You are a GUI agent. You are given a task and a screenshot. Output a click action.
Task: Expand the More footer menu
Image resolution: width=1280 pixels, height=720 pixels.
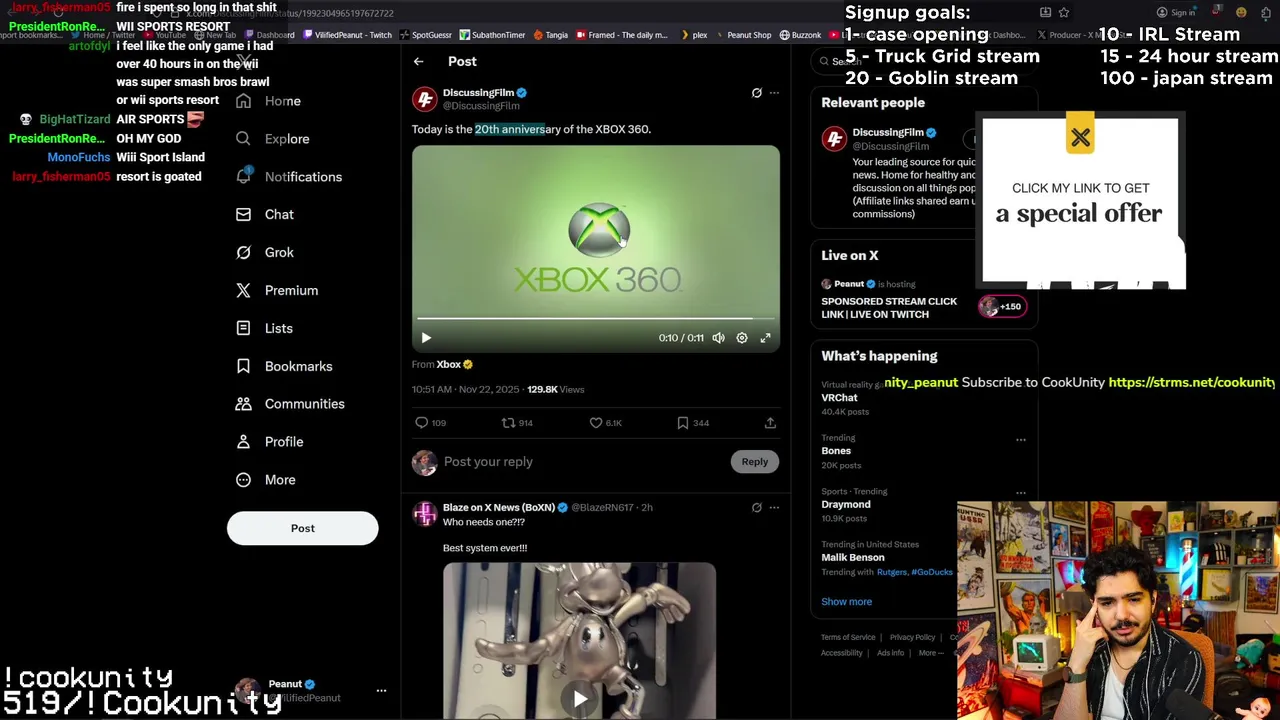click(931, 653)
